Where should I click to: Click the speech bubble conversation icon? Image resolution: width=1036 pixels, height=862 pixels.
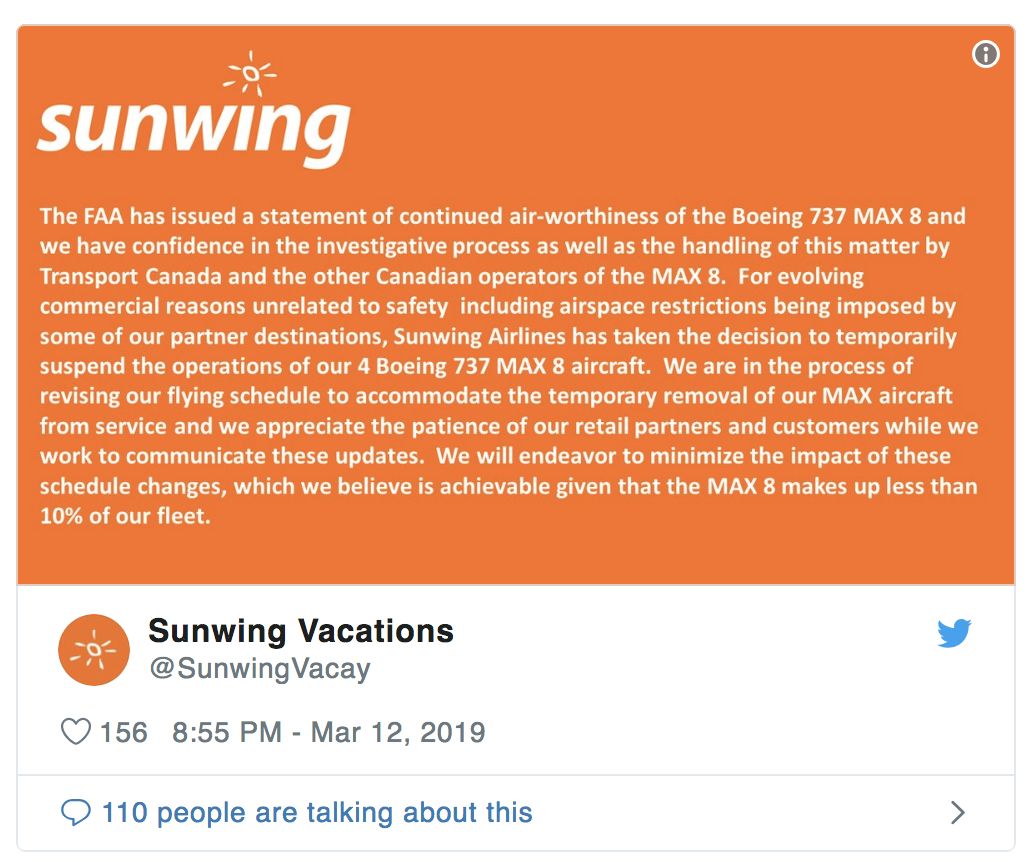pos(75,812)
